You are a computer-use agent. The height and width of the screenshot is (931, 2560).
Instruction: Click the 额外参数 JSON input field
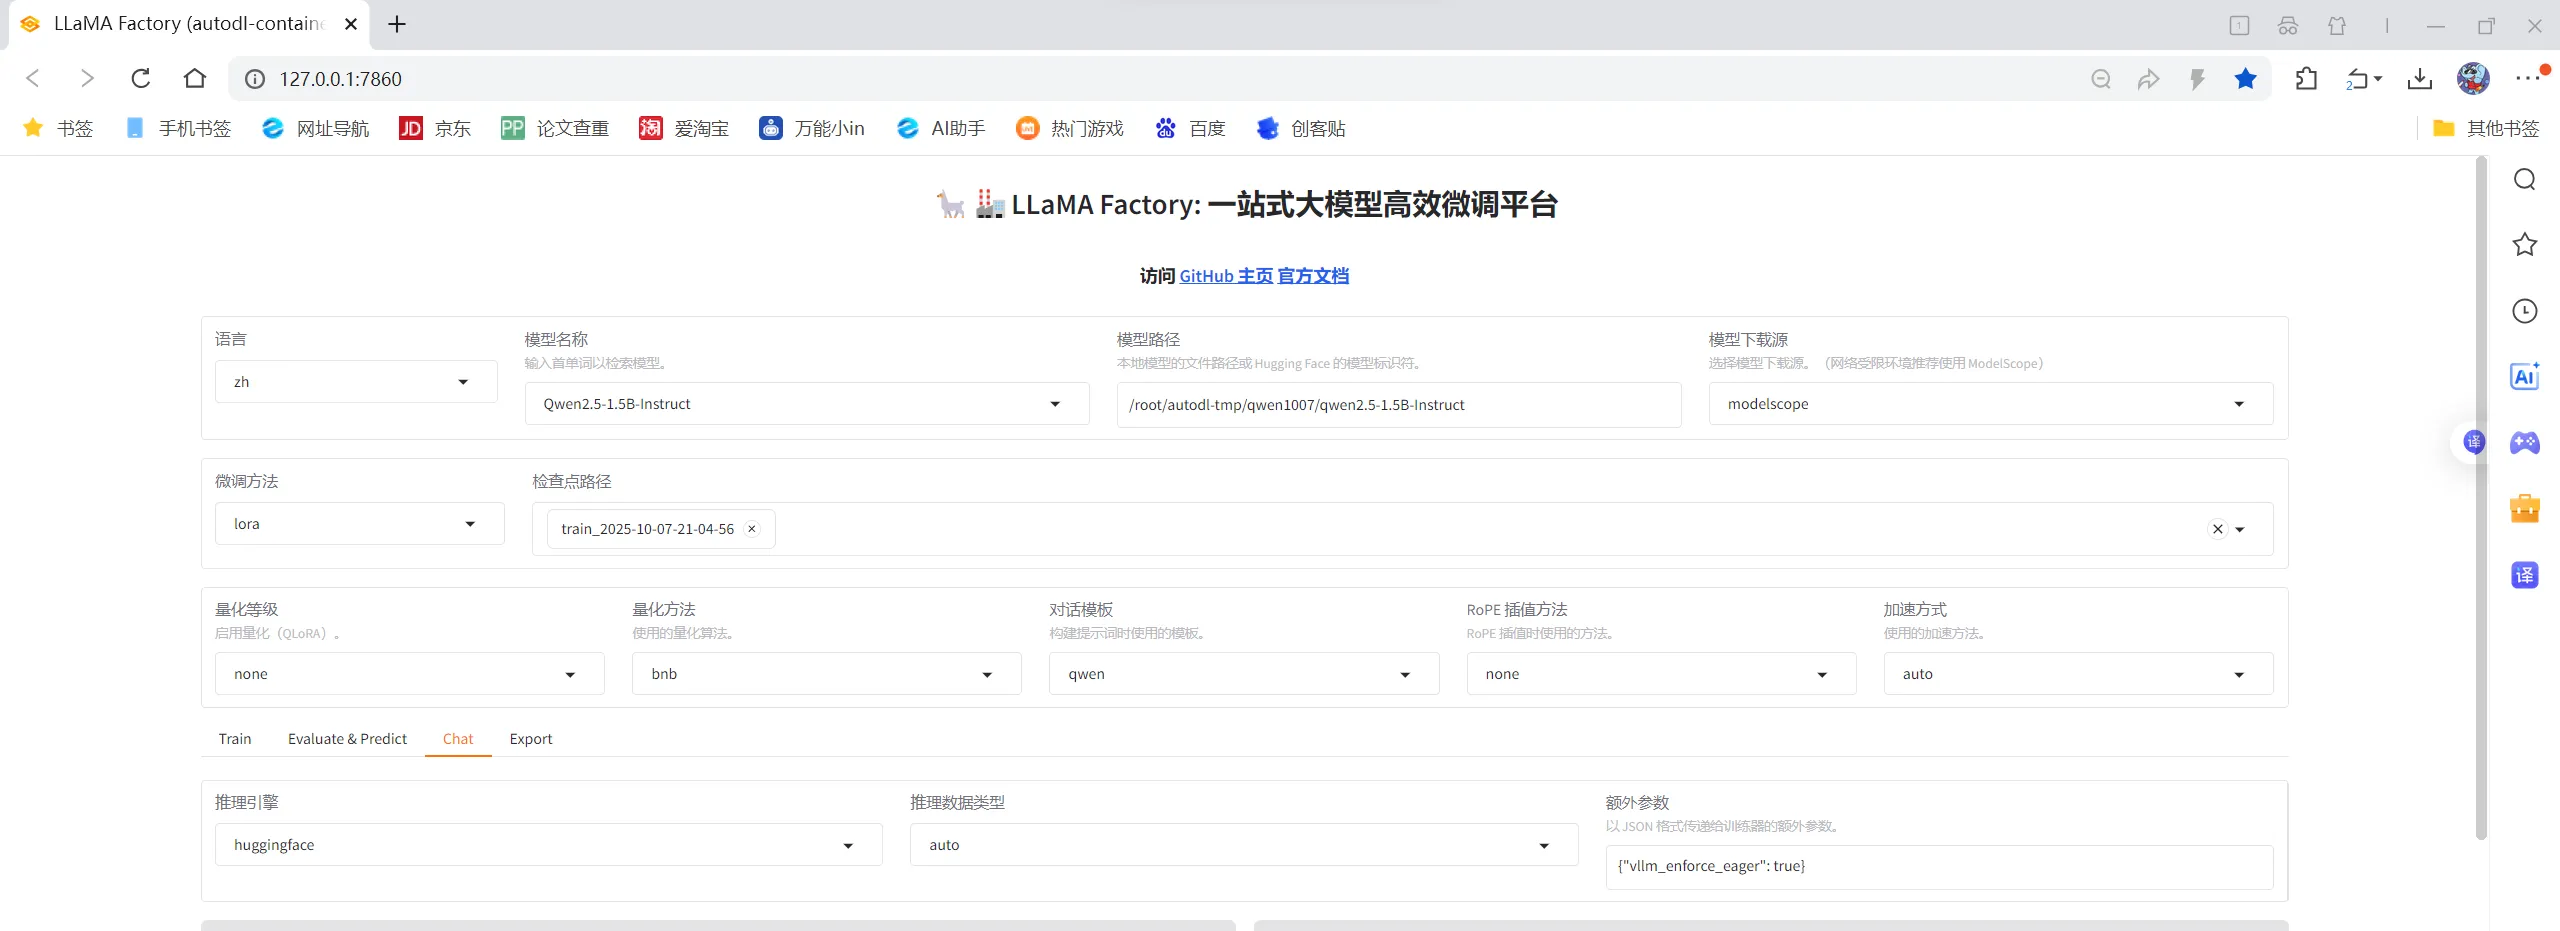(x=1938, y=867)
